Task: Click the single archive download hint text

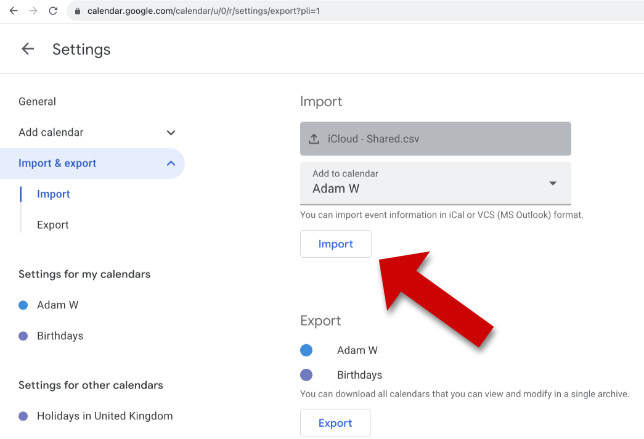Action: 464,394
